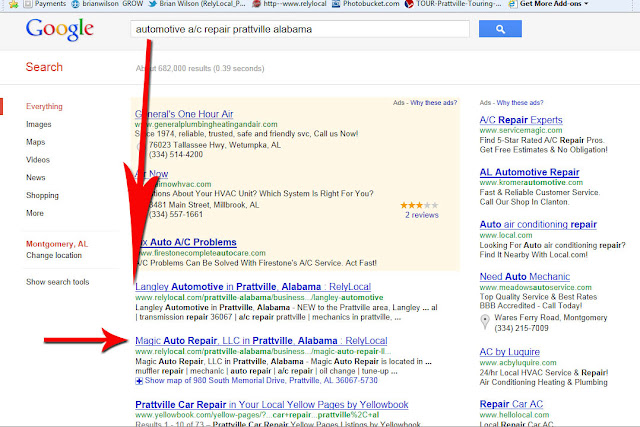Select Images search category
This screenshot has height=427, width=640.
pyautogui.click(x=39, y=124)
